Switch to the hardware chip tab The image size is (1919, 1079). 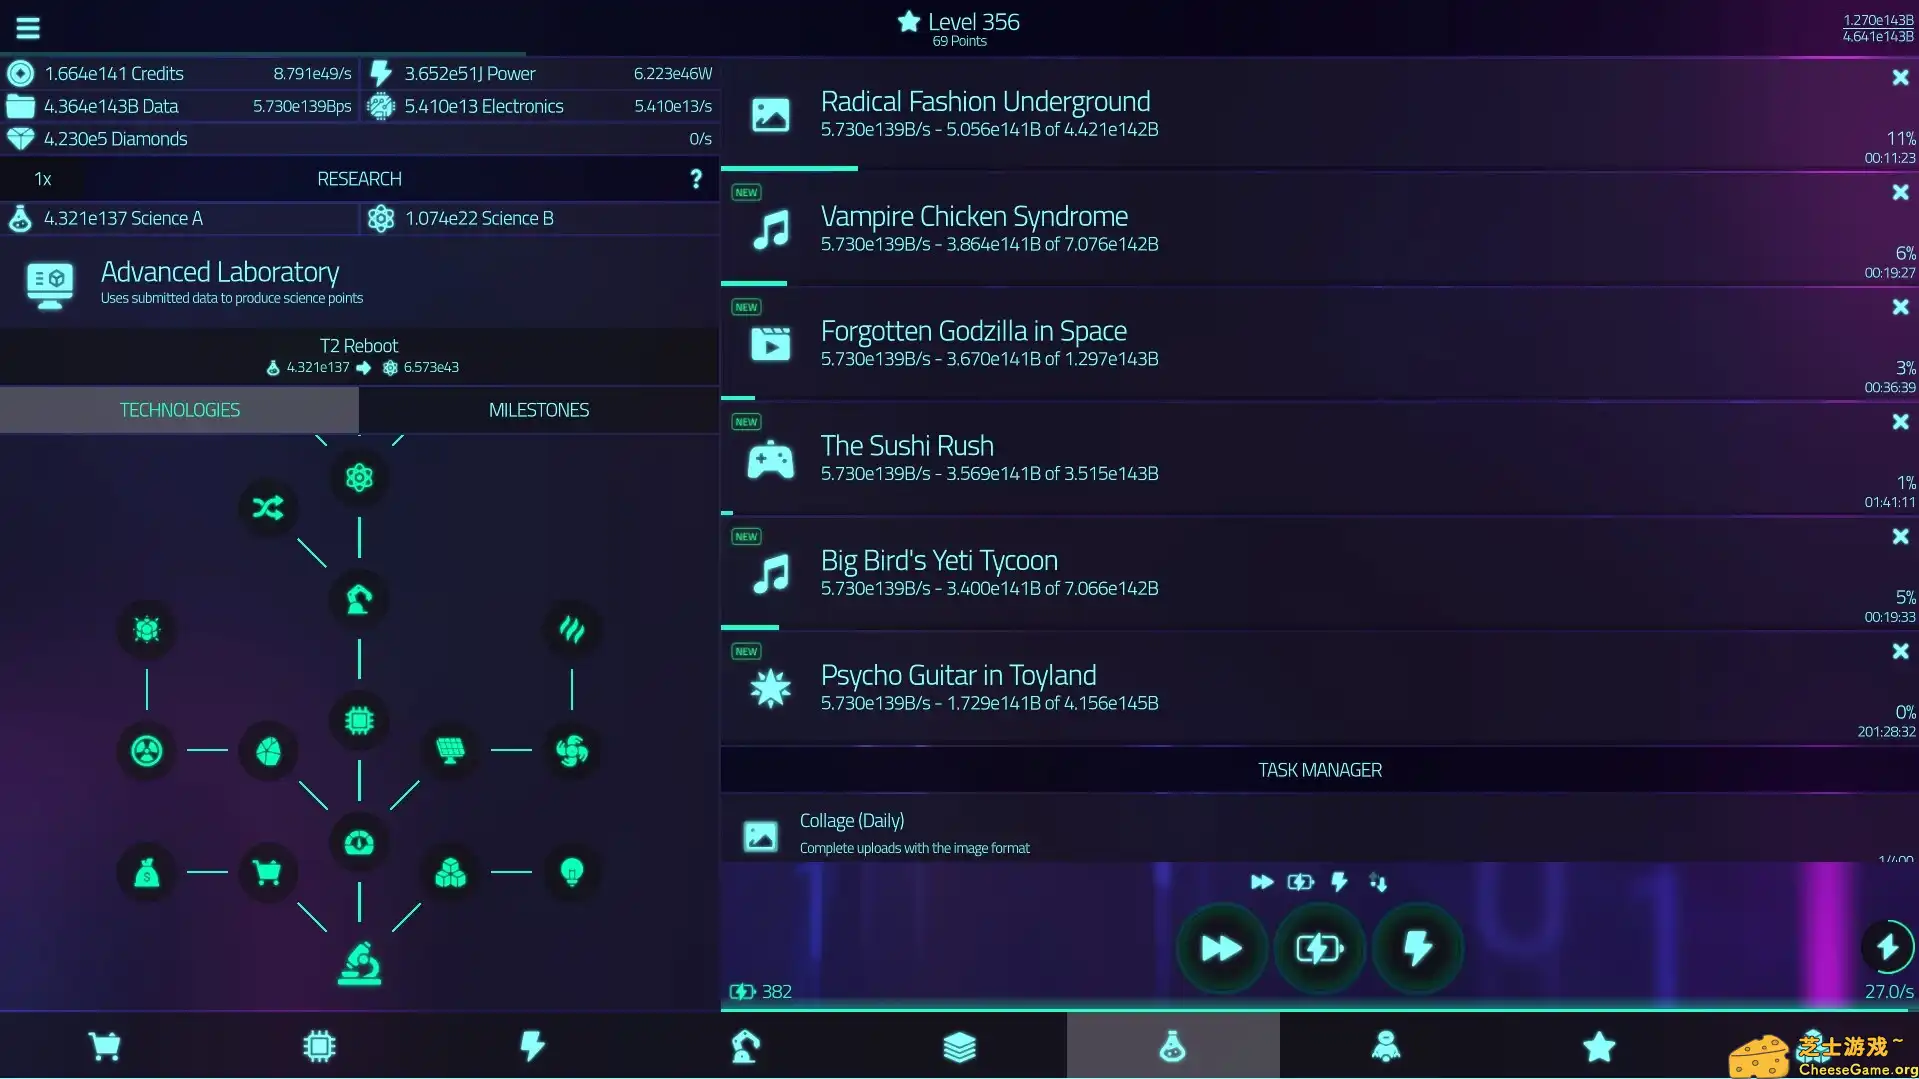(x=319, y=1046)
